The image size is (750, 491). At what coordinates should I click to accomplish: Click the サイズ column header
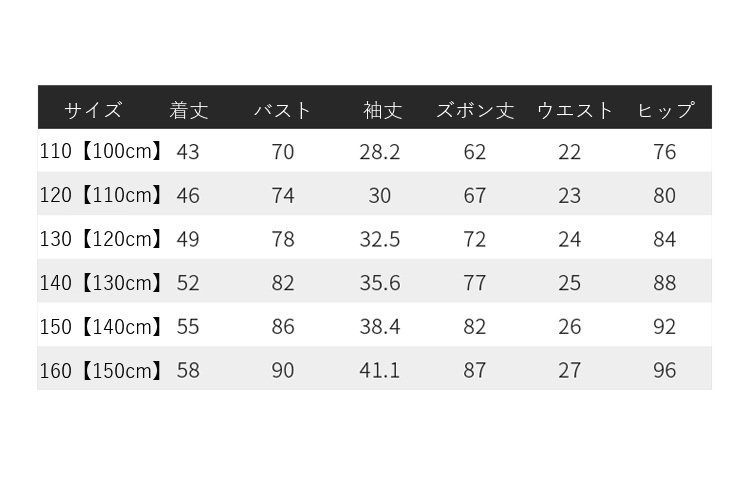[x=93, y=110]
